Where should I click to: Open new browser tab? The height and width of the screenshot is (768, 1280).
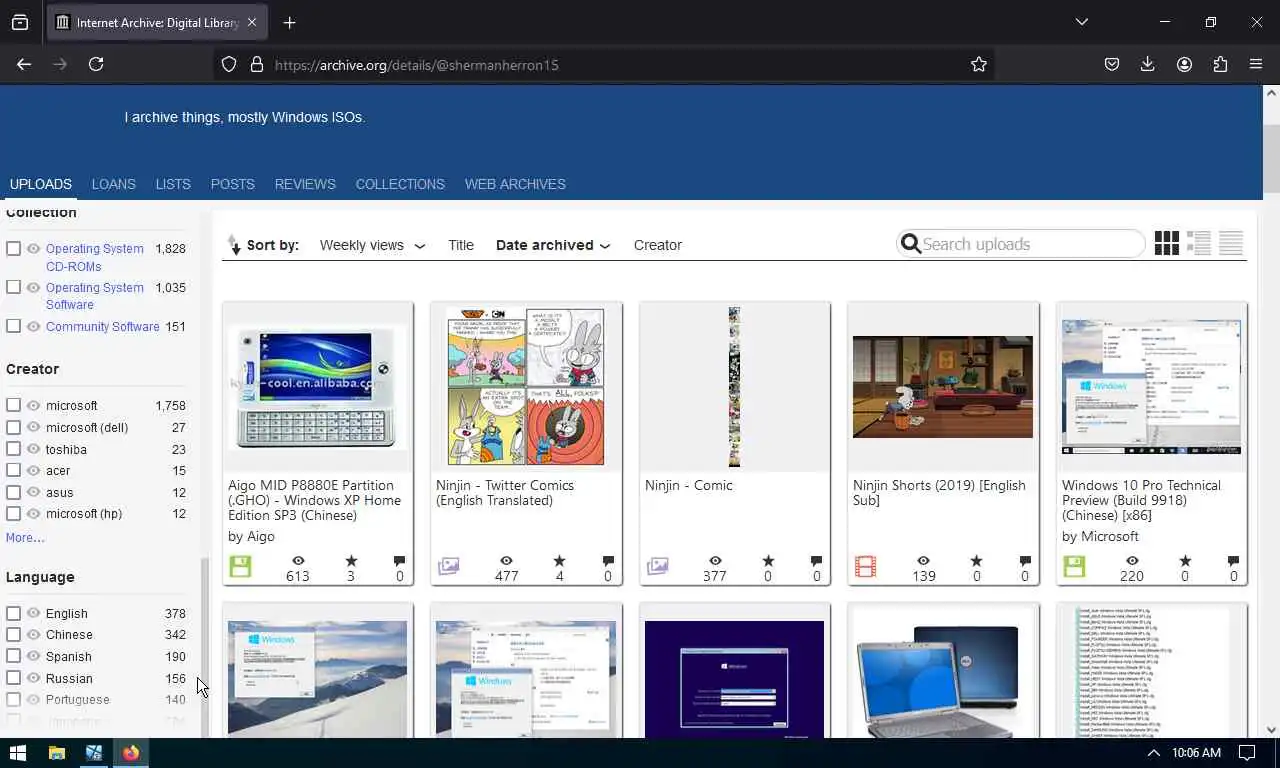(x=289, y=22)
